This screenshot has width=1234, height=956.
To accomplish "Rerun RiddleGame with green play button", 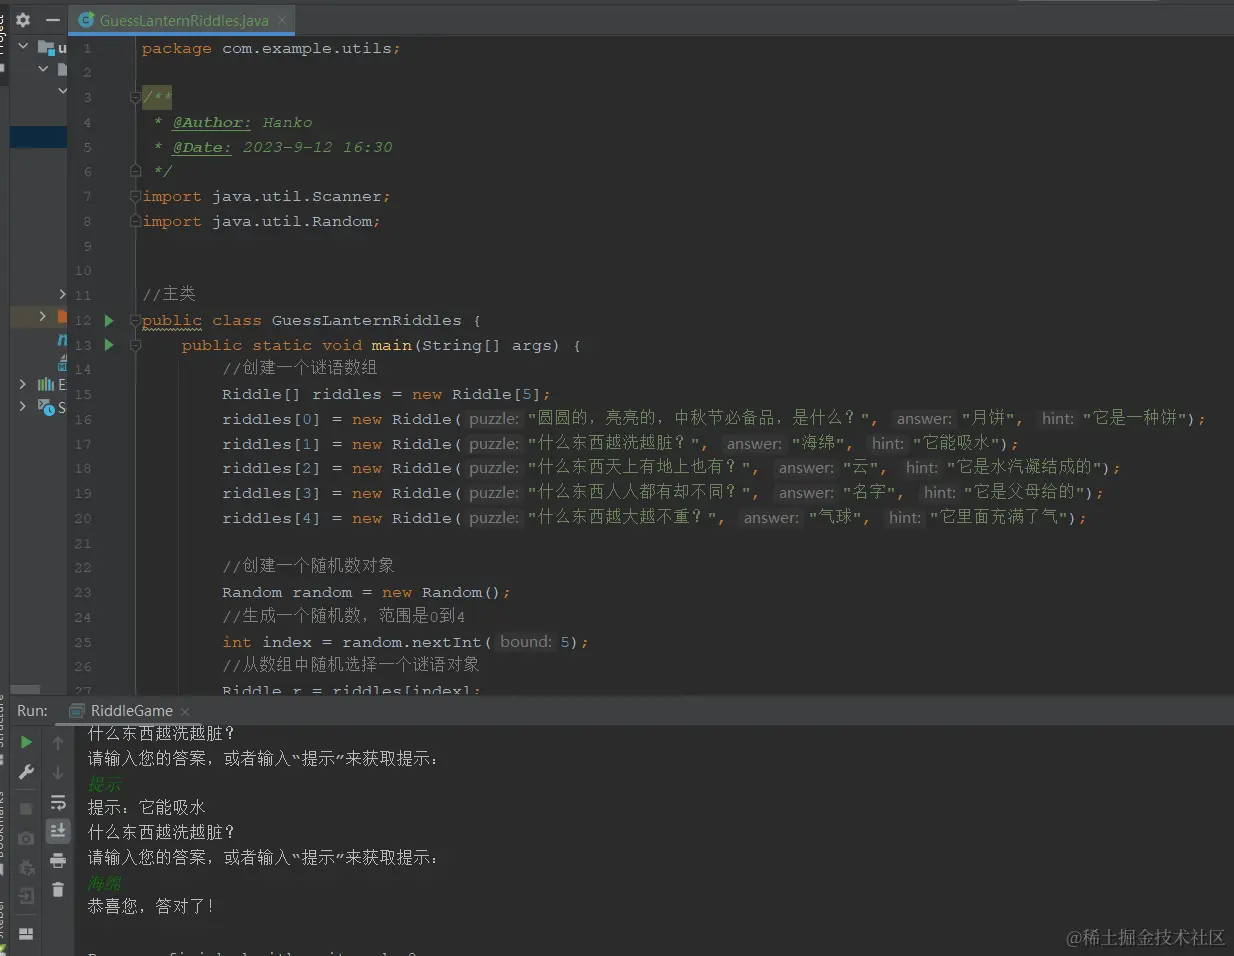I will click(27, 742).
